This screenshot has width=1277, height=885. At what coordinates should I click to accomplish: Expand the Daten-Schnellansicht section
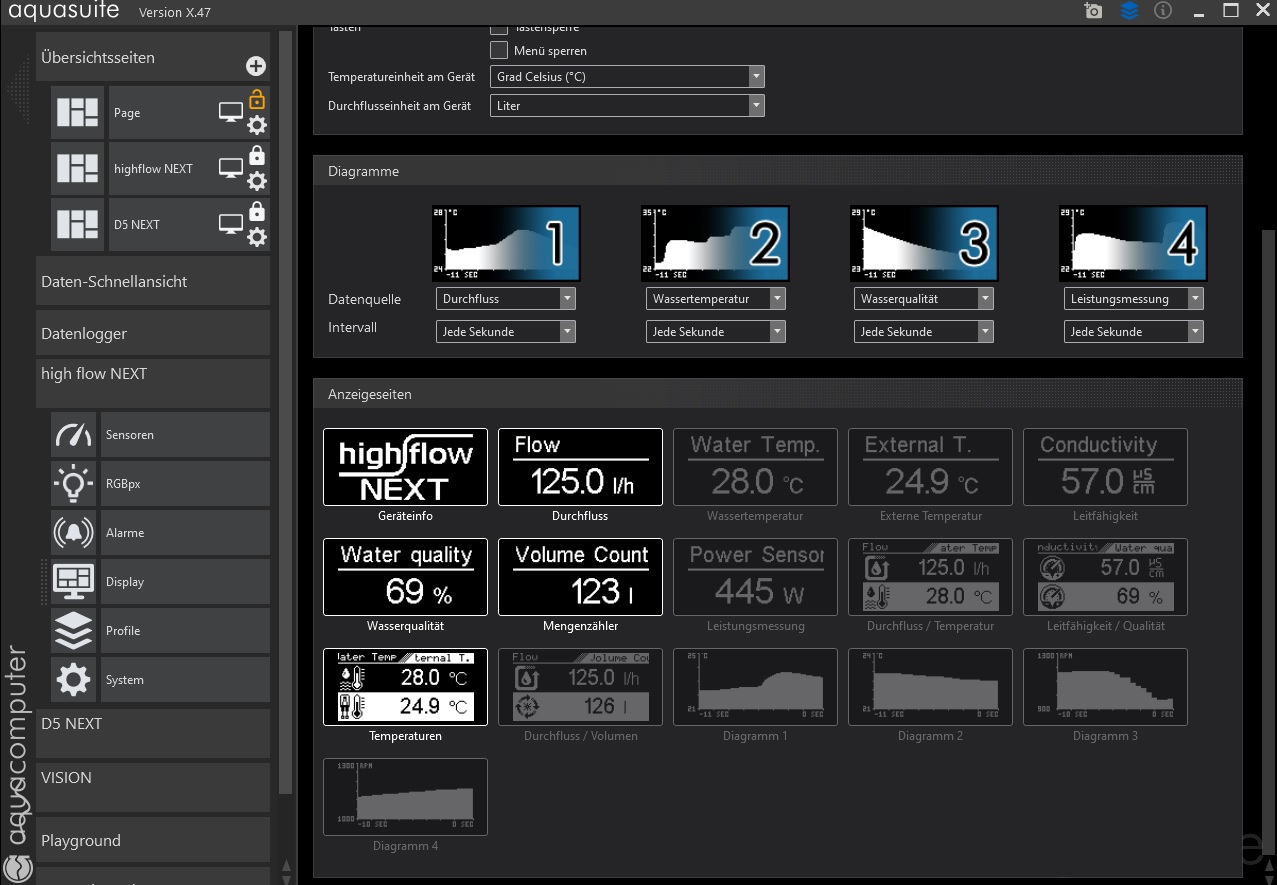pyautogui.click(x=153, y=282)
